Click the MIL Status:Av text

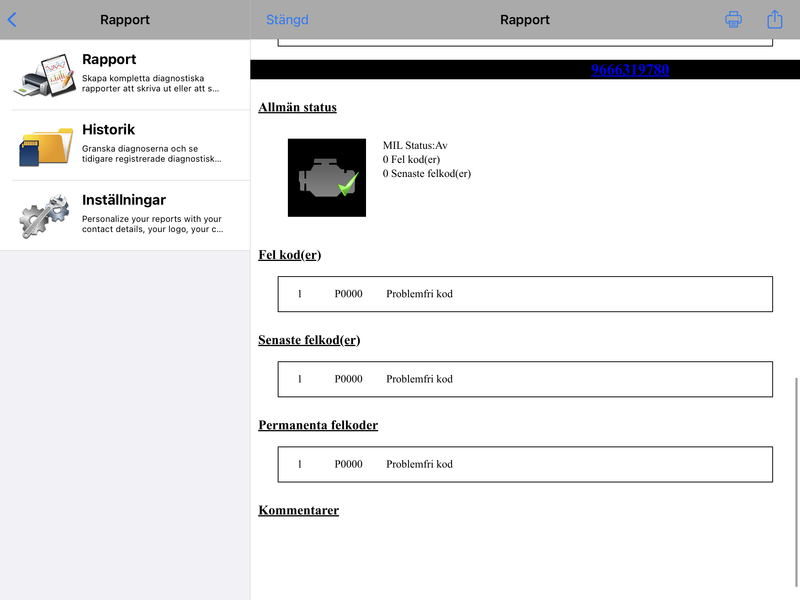click(415, 145)
